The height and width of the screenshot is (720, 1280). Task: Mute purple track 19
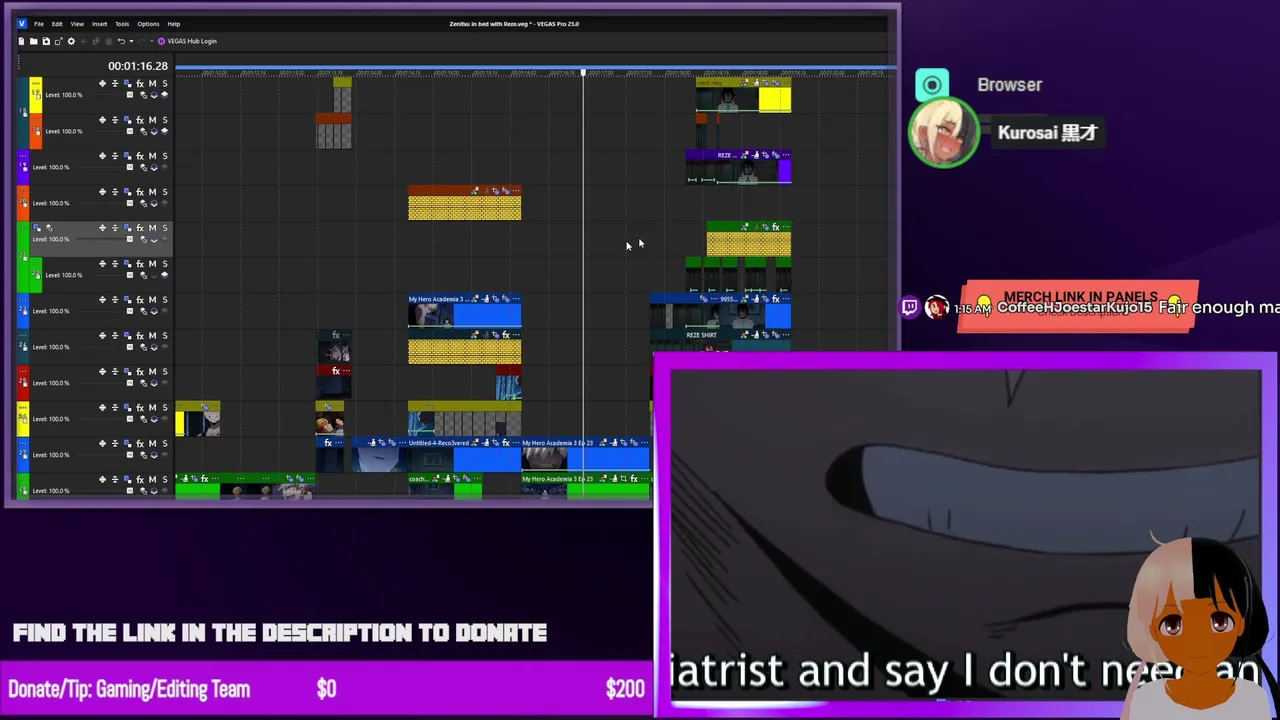point(152,156)
